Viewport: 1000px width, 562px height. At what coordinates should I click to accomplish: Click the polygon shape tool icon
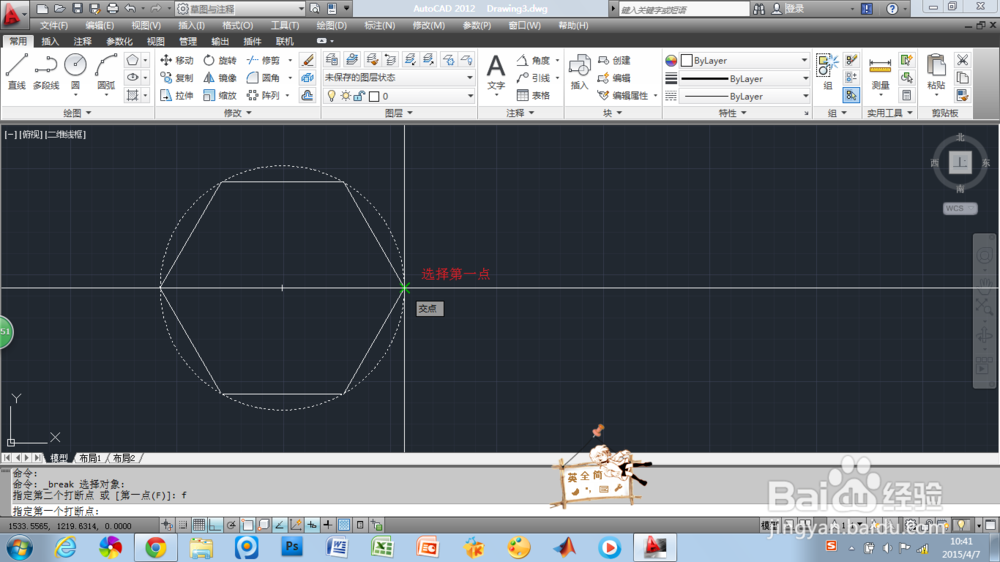(x=132, y=60)
